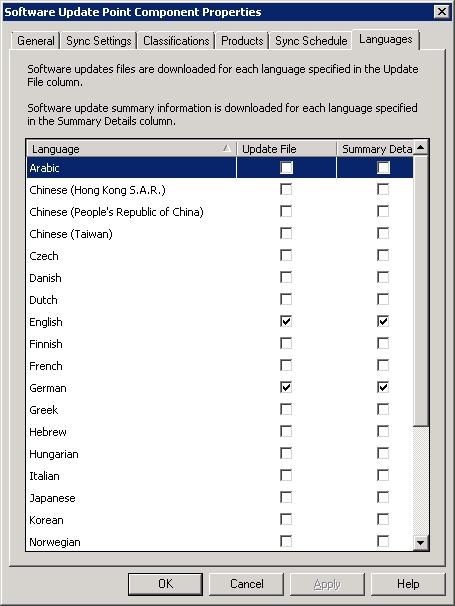
Task: Click the Cancel button
Action: coord(247,584)
